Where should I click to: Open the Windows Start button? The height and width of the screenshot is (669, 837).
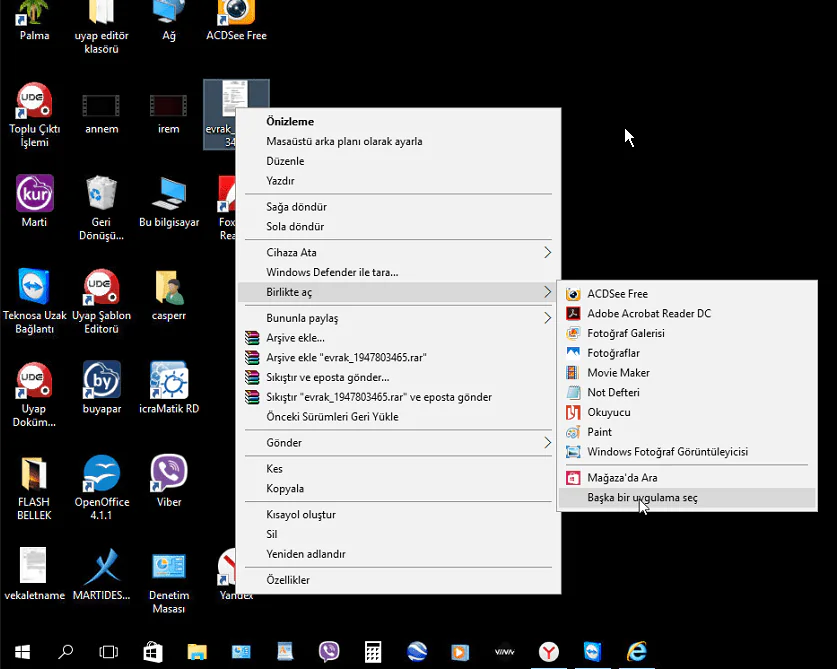(x=21, y=652)
